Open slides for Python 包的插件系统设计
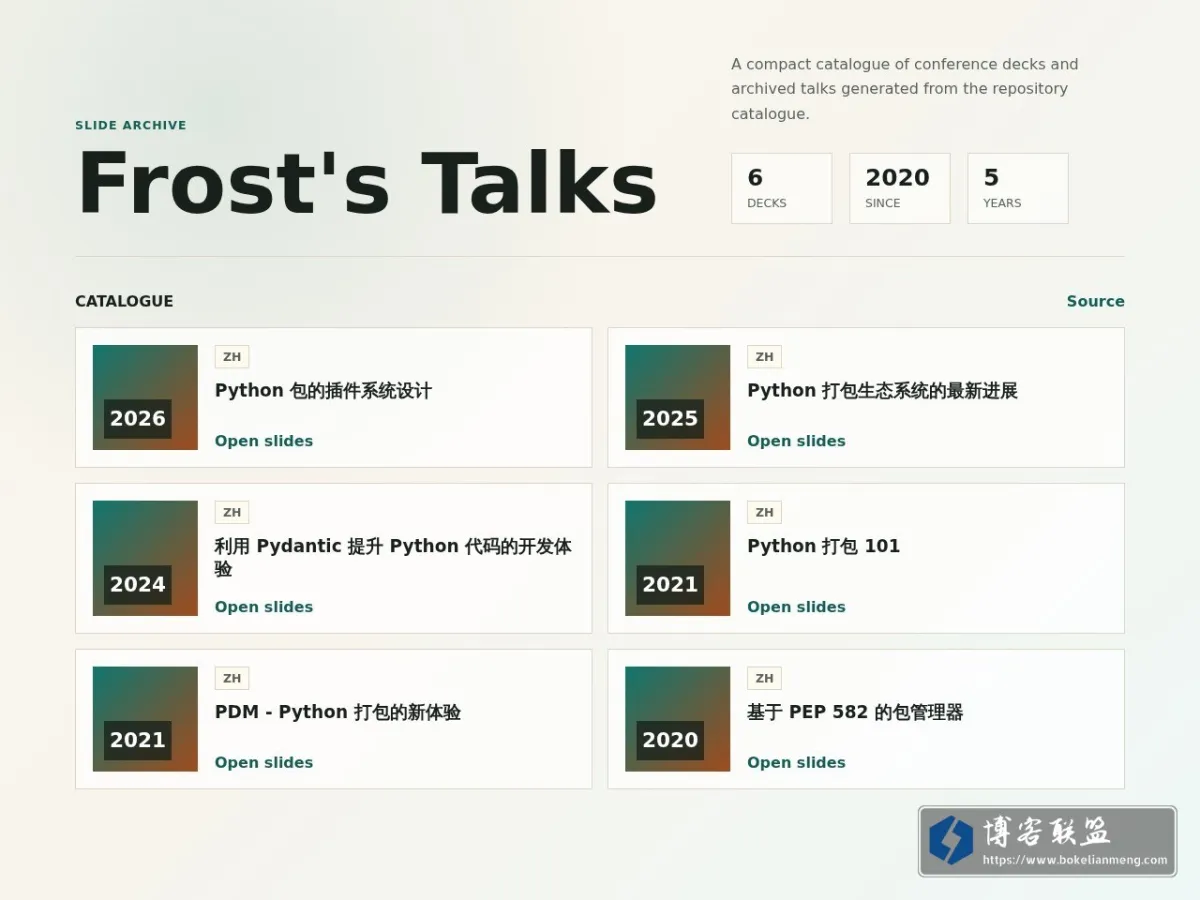 point(264,441)
